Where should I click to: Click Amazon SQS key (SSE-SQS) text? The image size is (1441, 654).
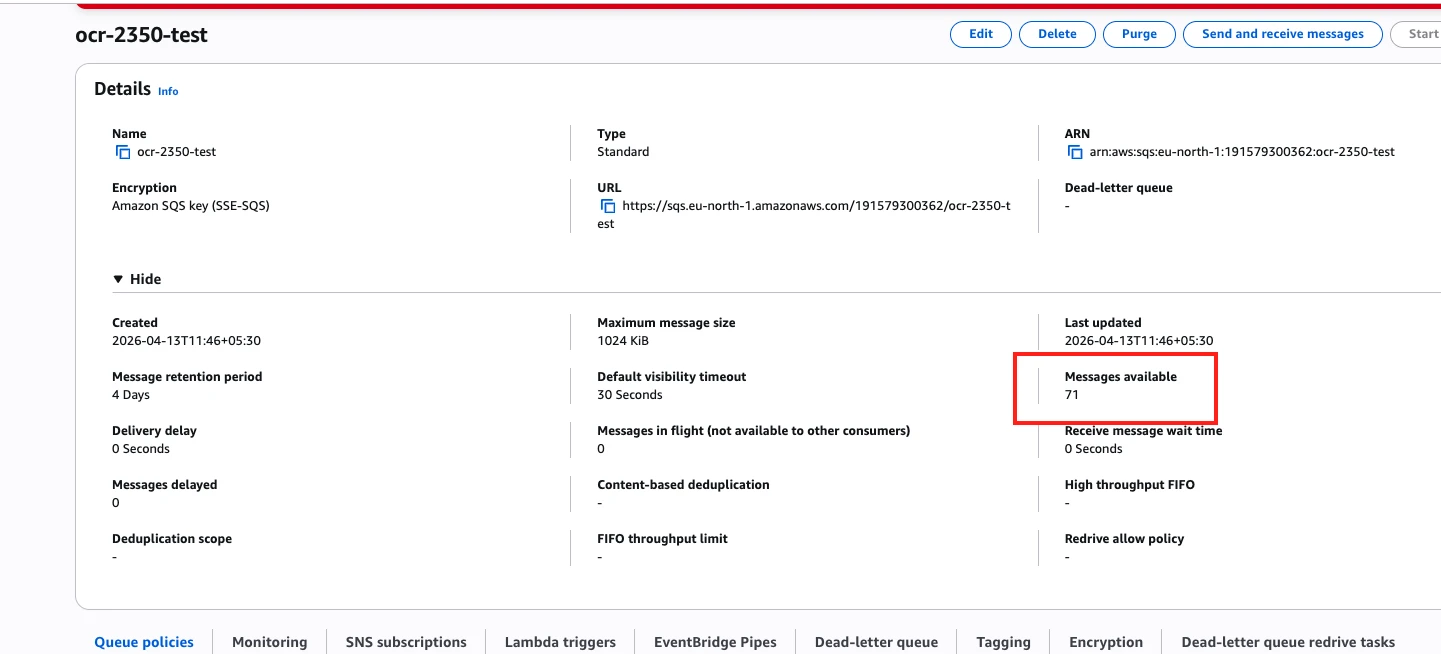tap(191, 206)
